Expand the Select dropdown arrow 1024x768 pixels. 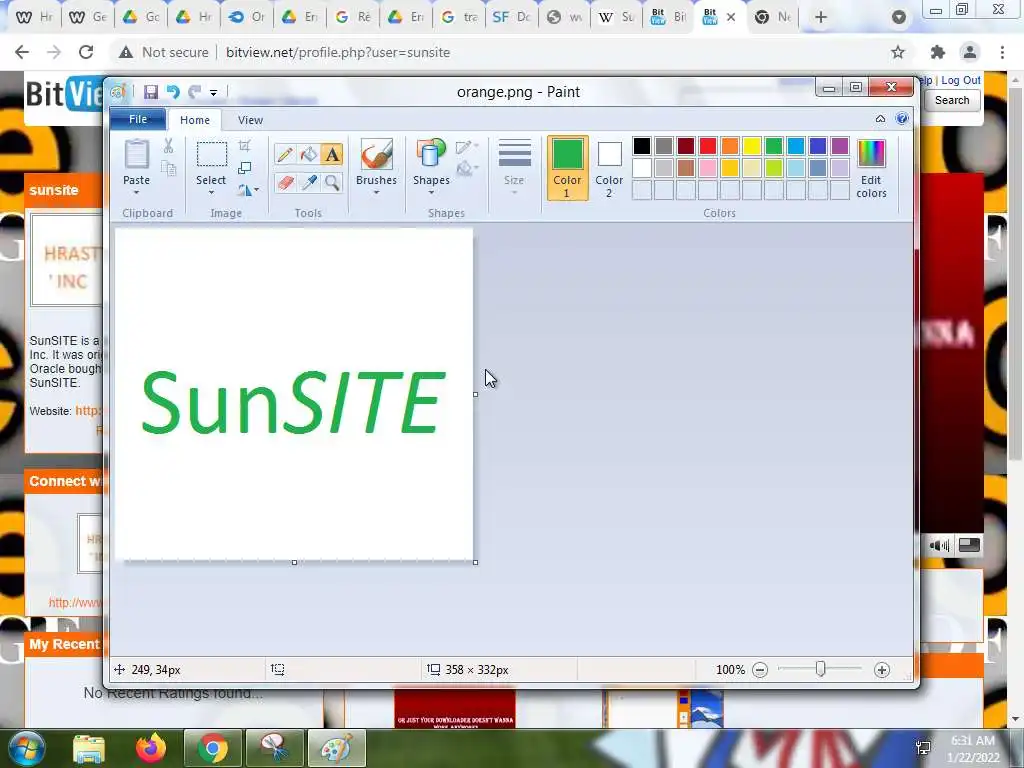(x=212, y=192)
